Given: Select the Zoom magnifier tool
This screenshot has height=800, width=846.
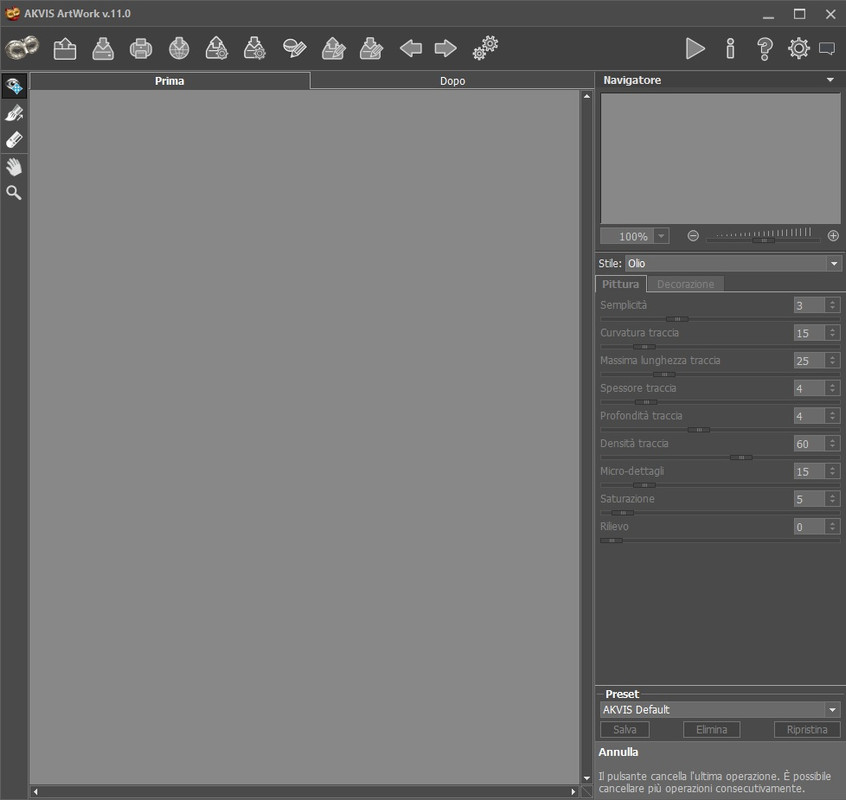Looking at the screenshot, I should pyautogui.click(x=14, y=193).
